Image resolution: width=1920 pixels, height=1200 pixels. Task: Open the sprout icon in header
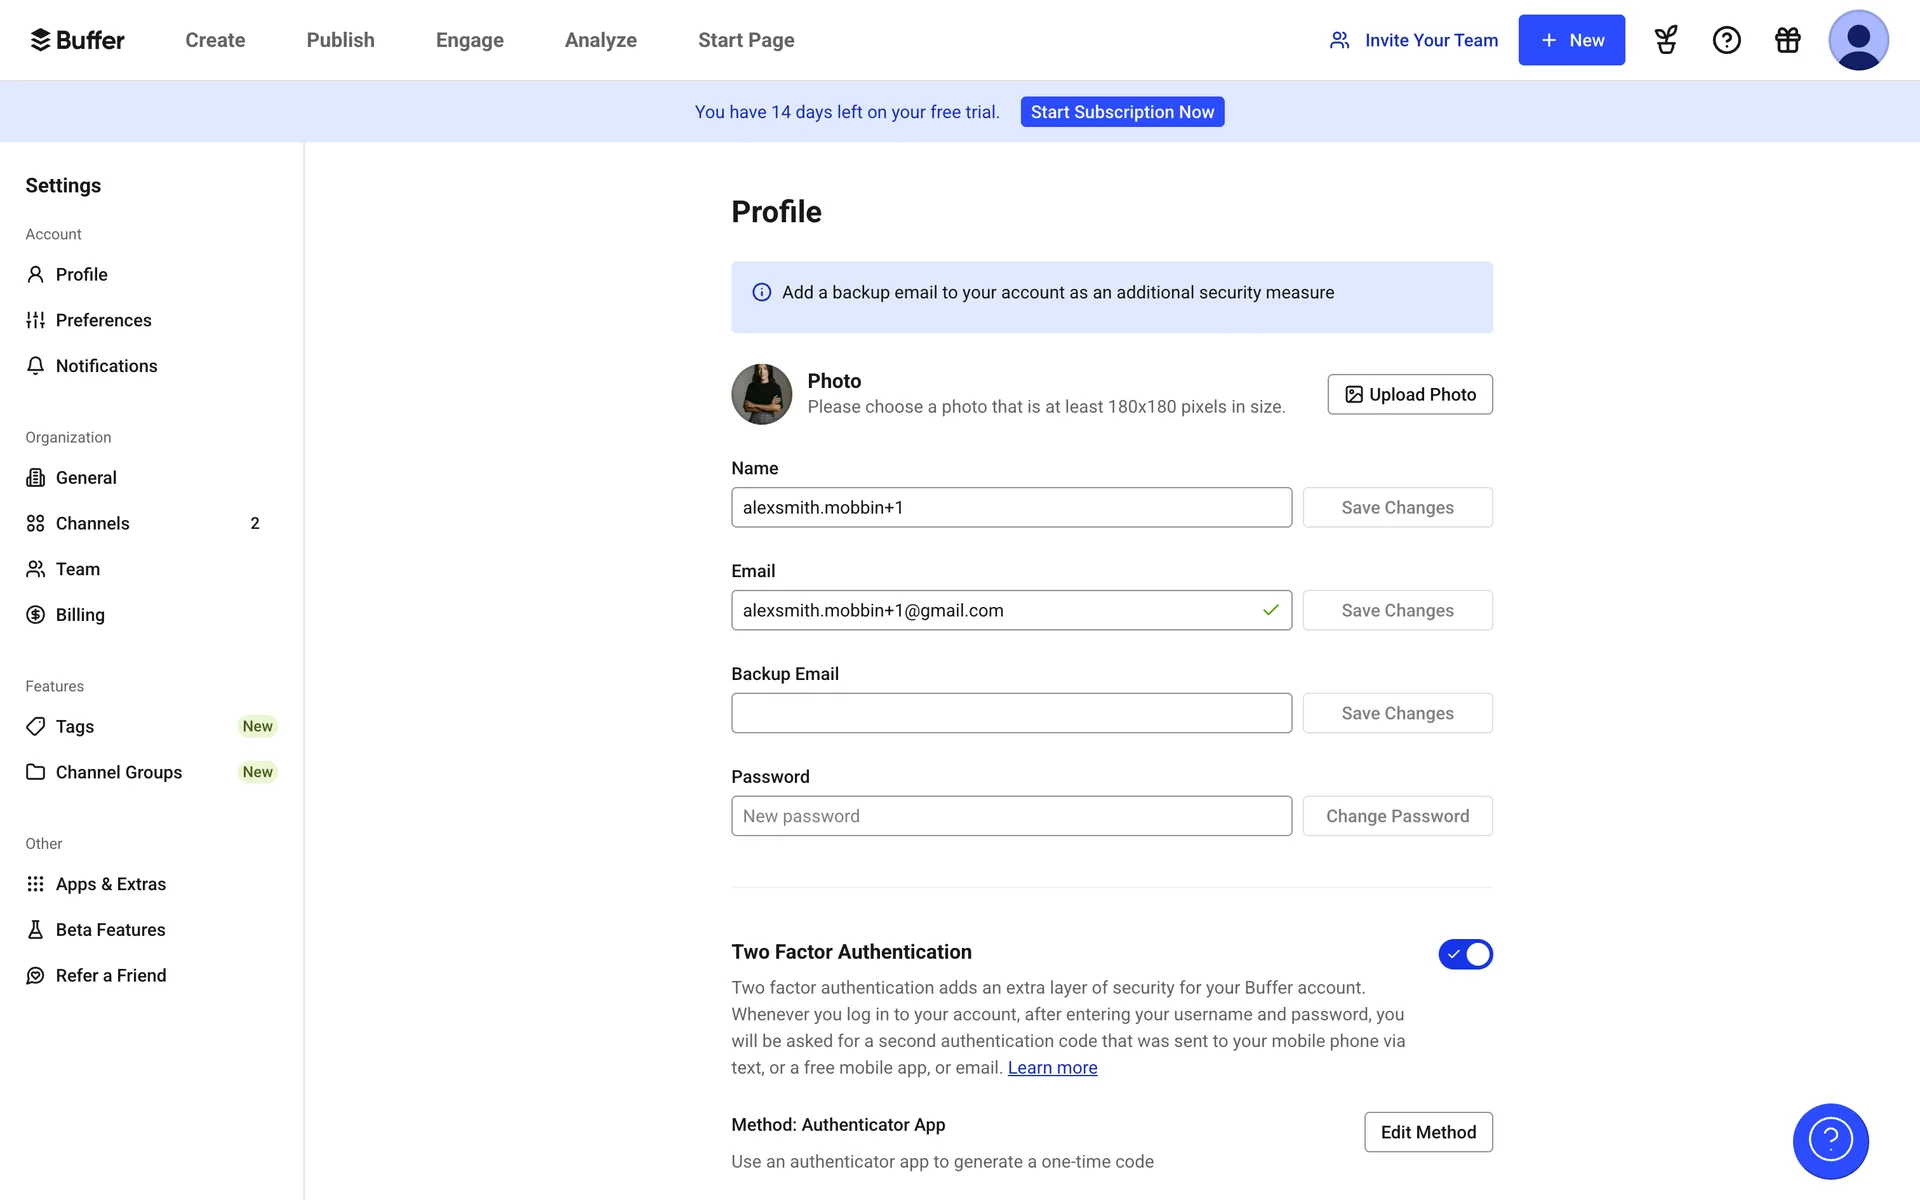click(x=1665, y=40)
